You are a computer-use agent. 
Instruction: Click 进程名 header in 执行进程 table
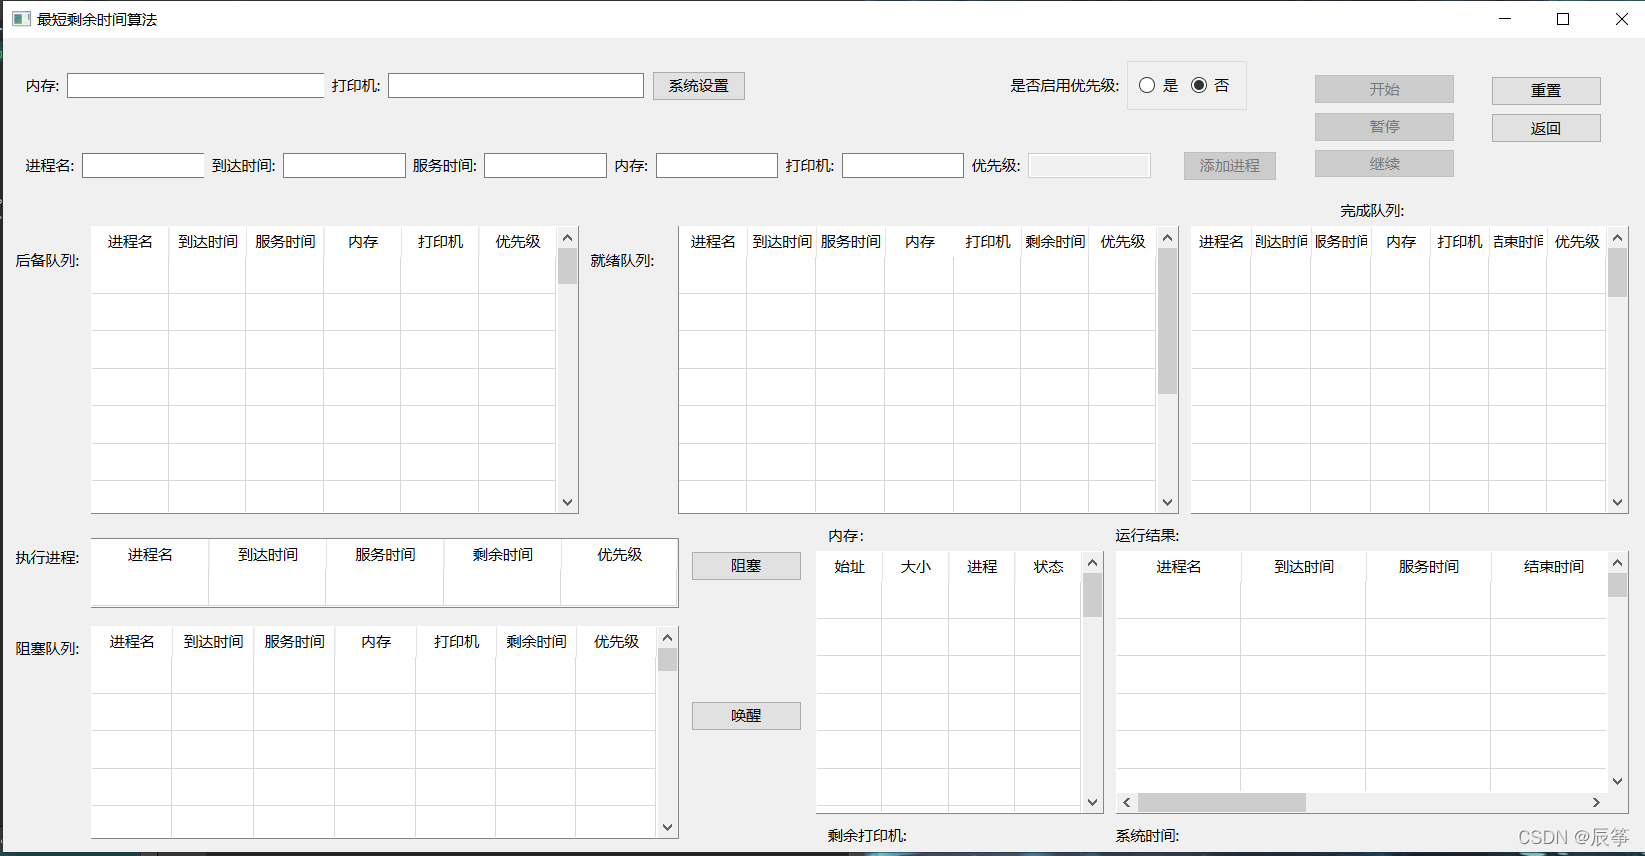150,555
